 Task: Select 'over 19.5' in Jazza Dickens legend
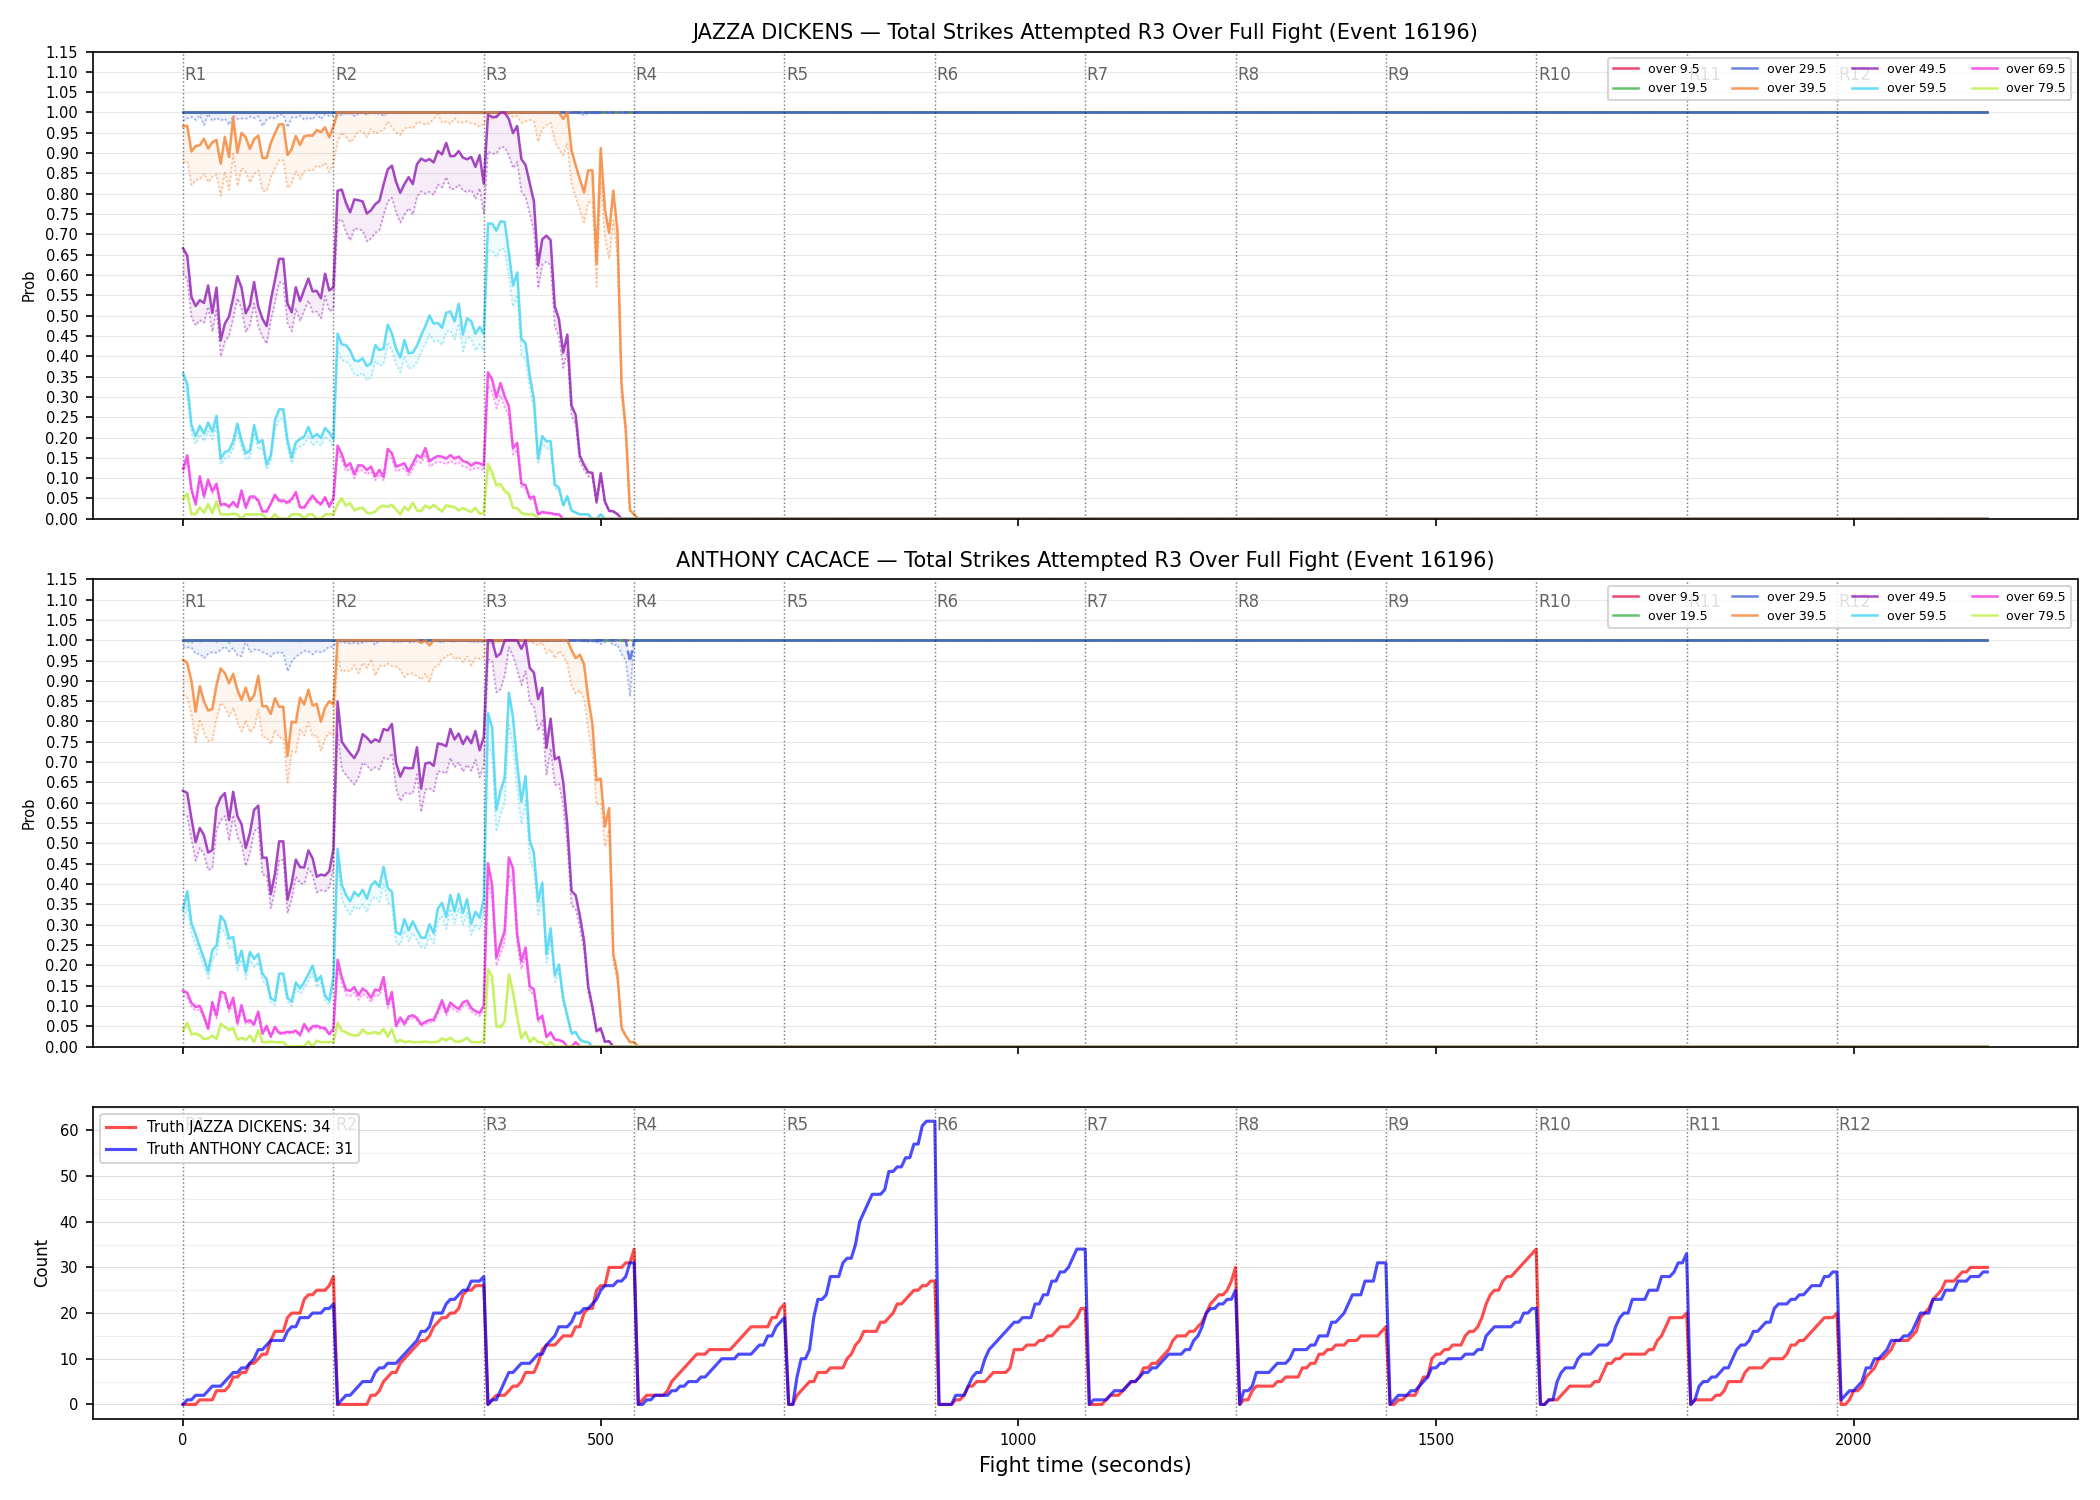[1677, 88]
